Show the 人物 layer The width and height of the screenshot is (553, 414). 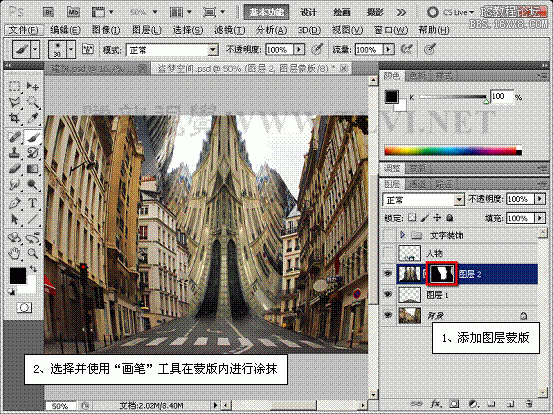click(x=388, y=253)
